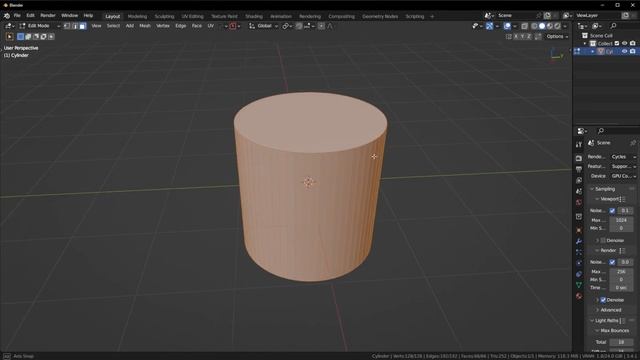Open outliner filter search icon
Image resolution: width=640 pixels, height=360 pixels.
coord(613,26)
